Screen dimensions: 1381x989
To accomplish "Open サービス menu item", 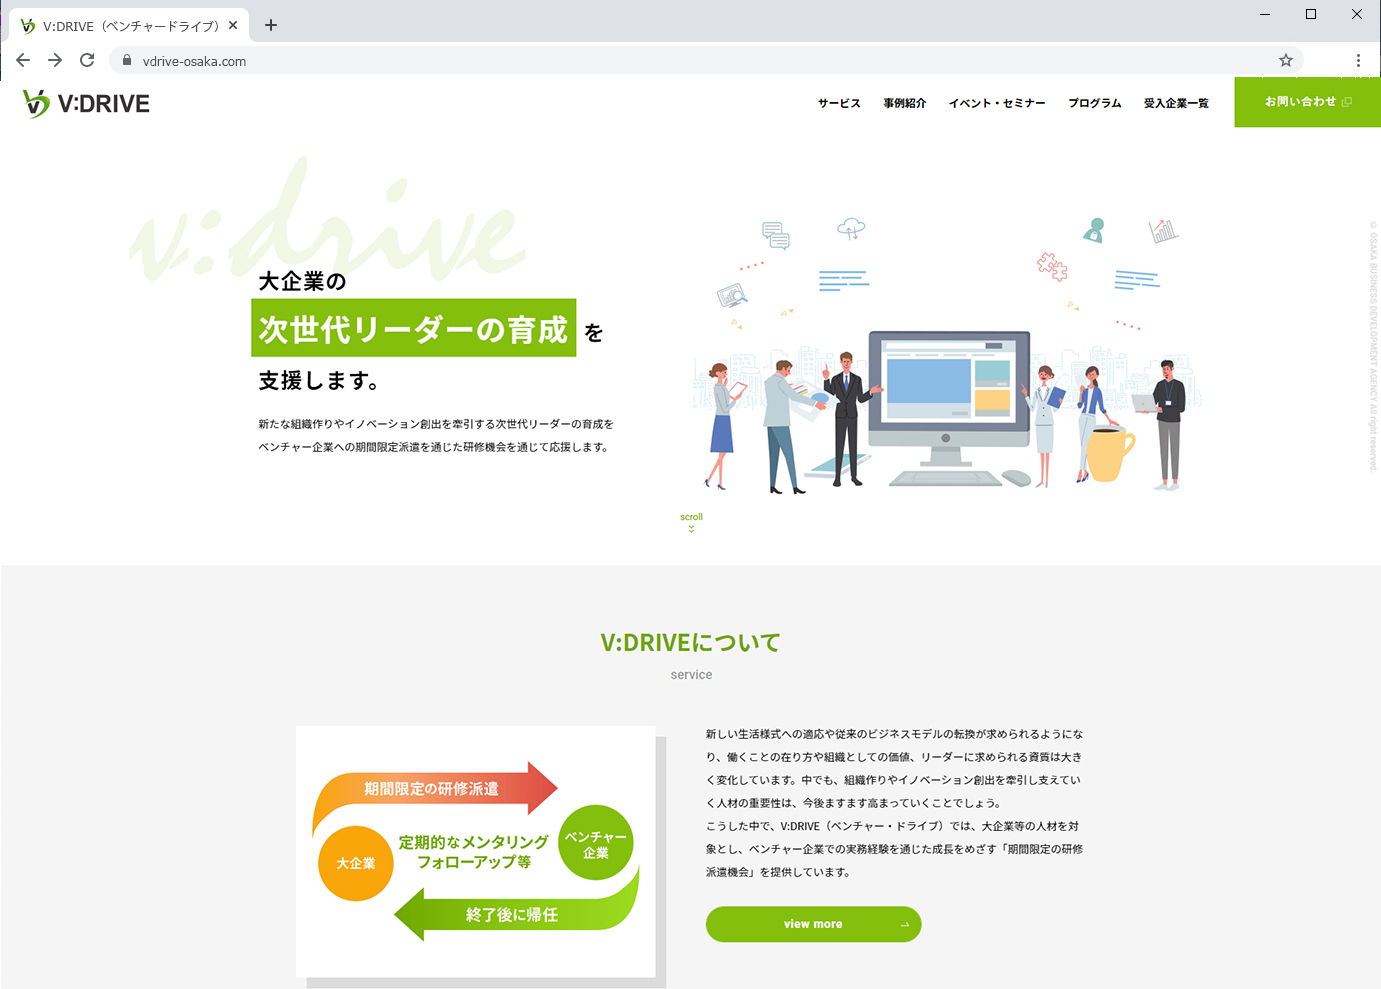I will tap(839, 103).
